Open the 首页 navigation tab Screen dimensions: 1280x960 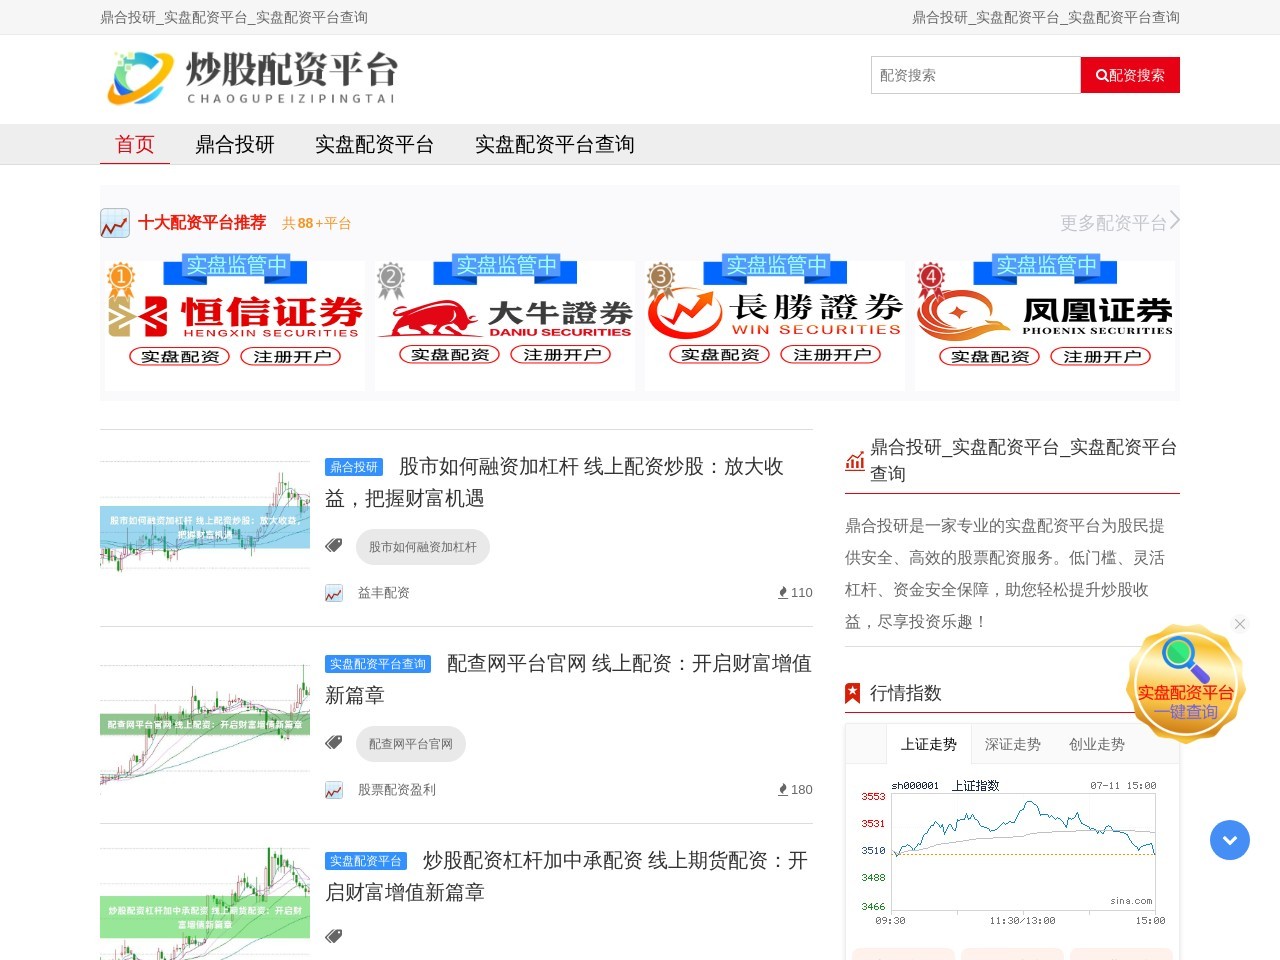(135, 145)
